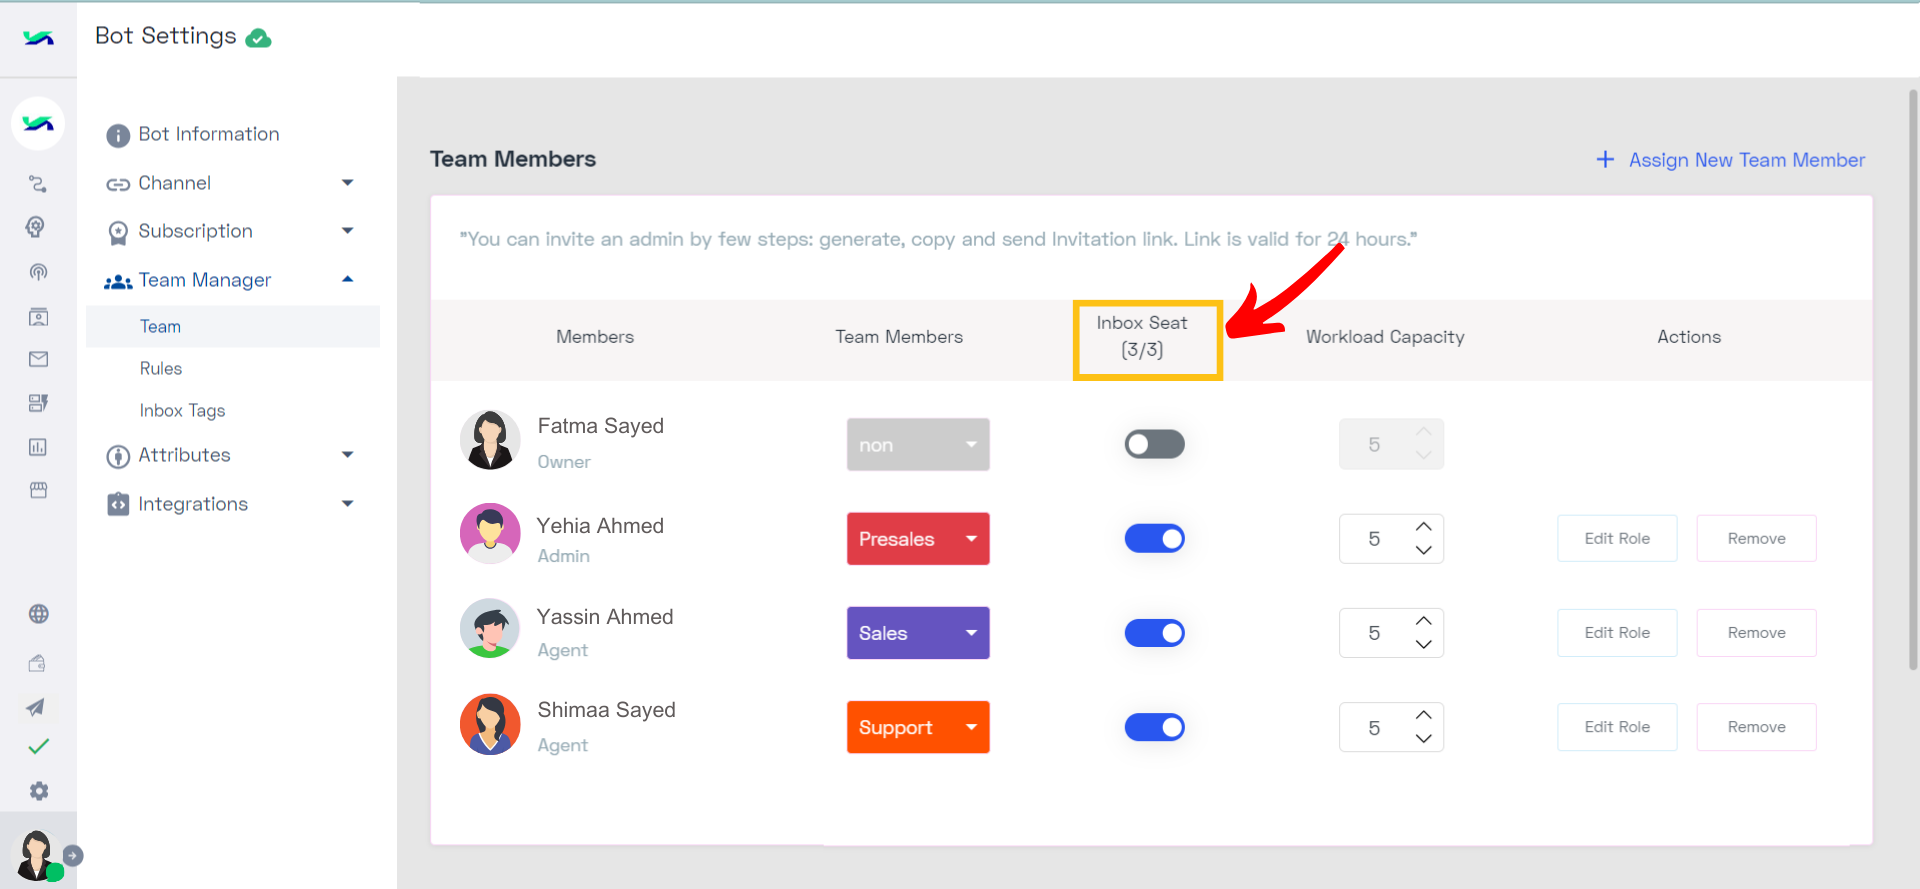Image resolution: width=1920 pixels, height=889 pixels.
Task: Disable inbox seat for Yehia Ahmed
Action: (x=1155, y=539)
